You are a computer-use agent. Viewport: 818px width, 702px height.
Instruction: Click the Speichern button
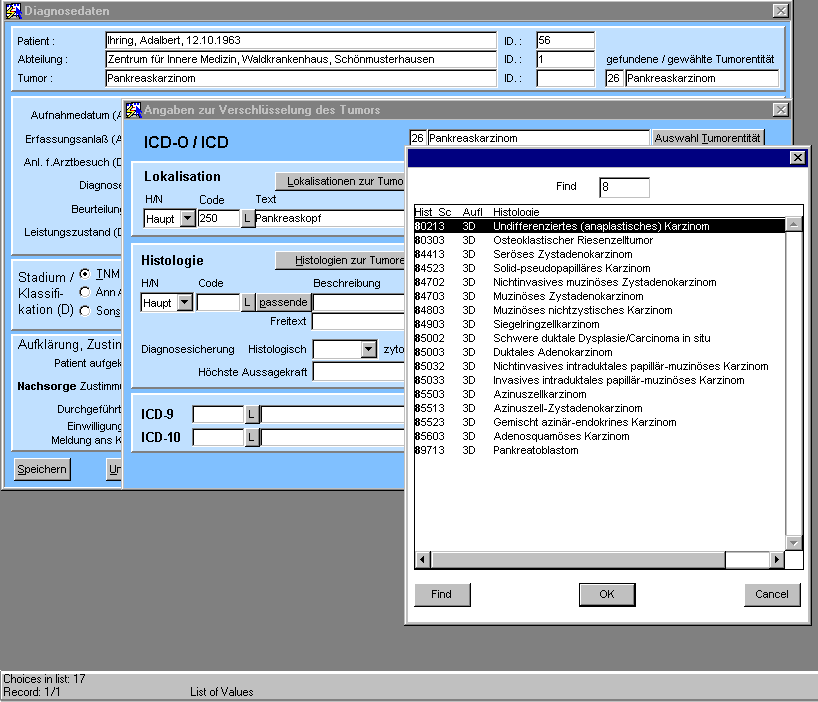click(x=42, y=469)
